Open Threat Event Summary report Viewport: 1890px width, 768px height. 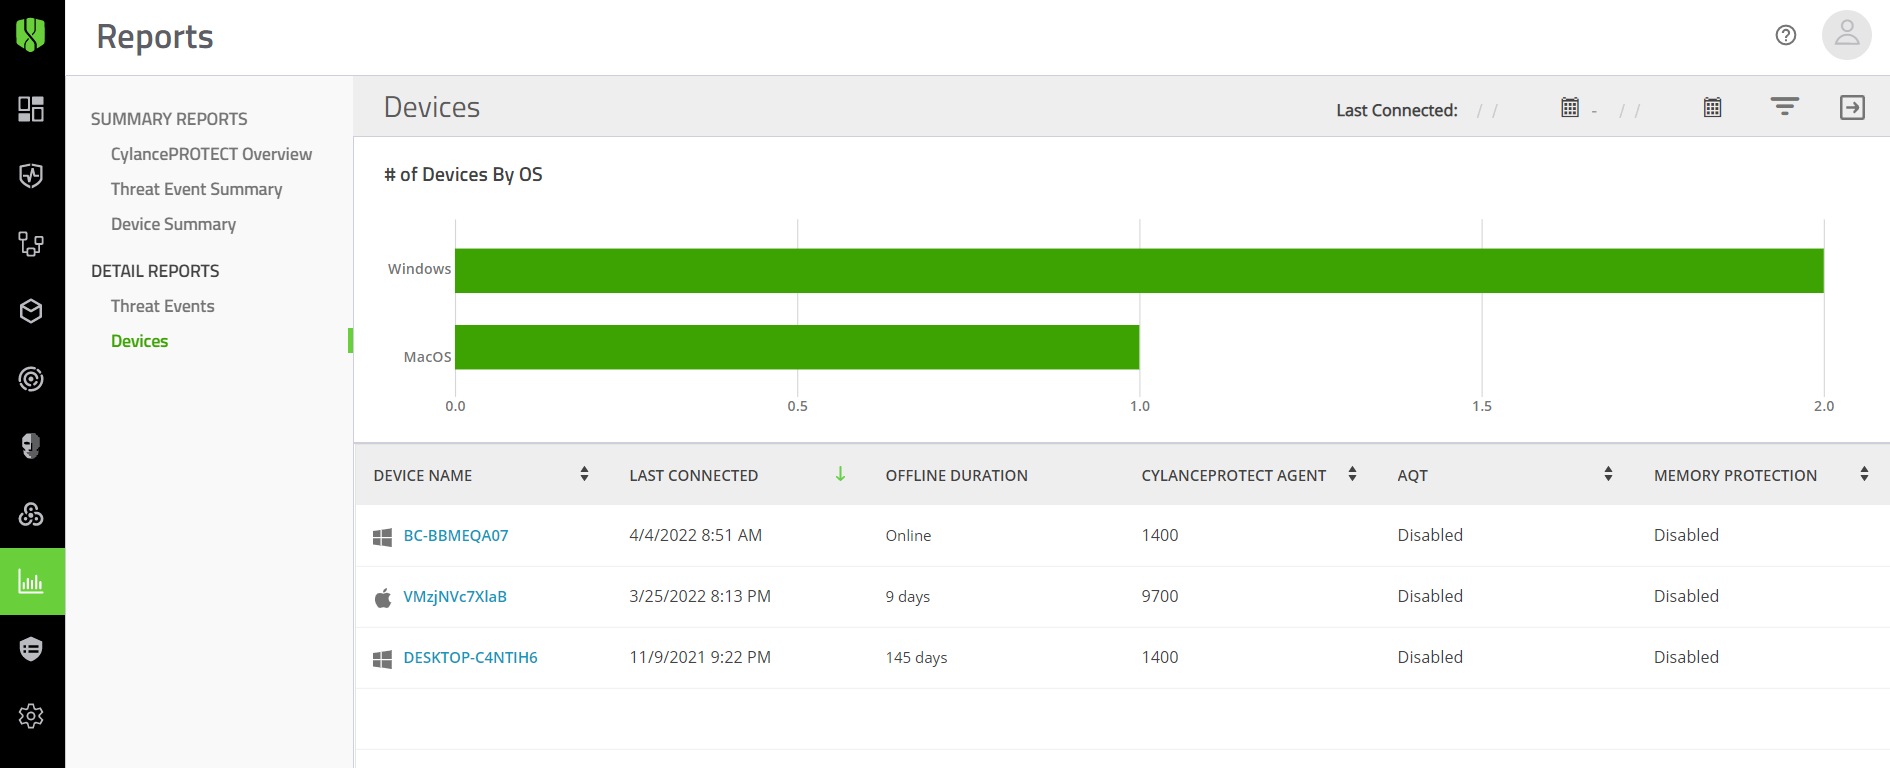pyautogui.click(x=196, y=189)
